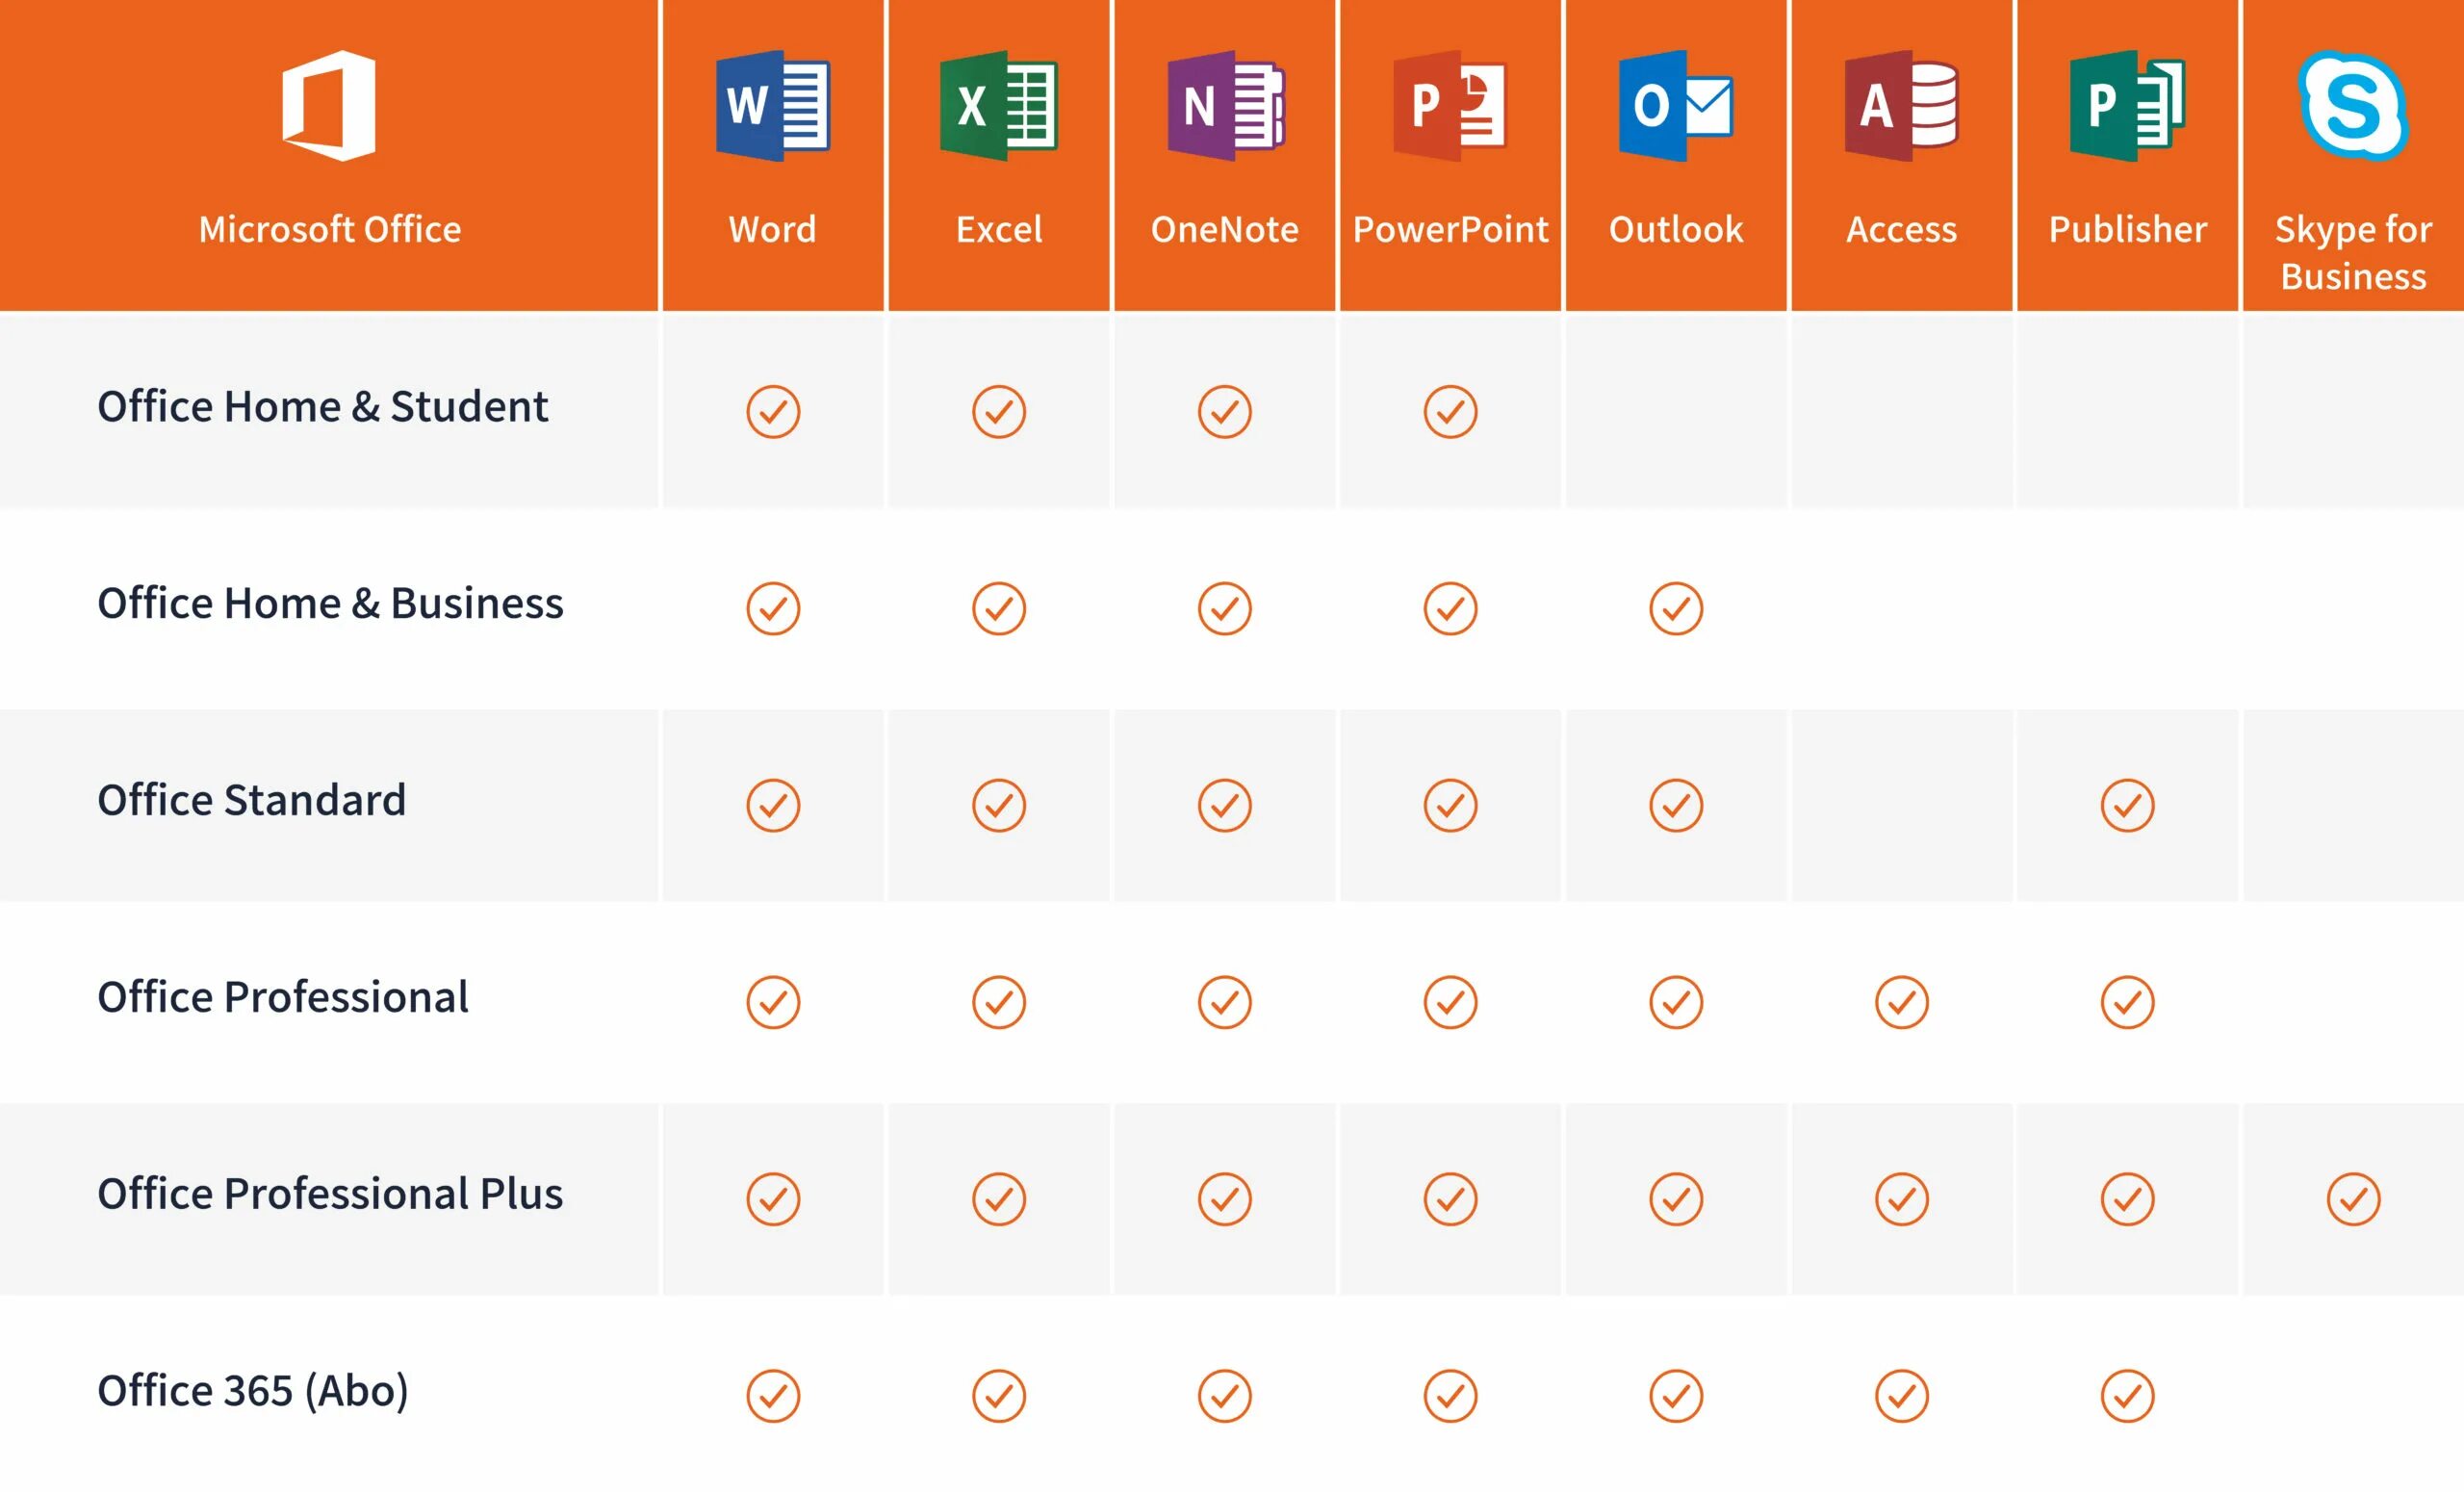
Task: Click the Access app icon
Action: pos(1902,106)
